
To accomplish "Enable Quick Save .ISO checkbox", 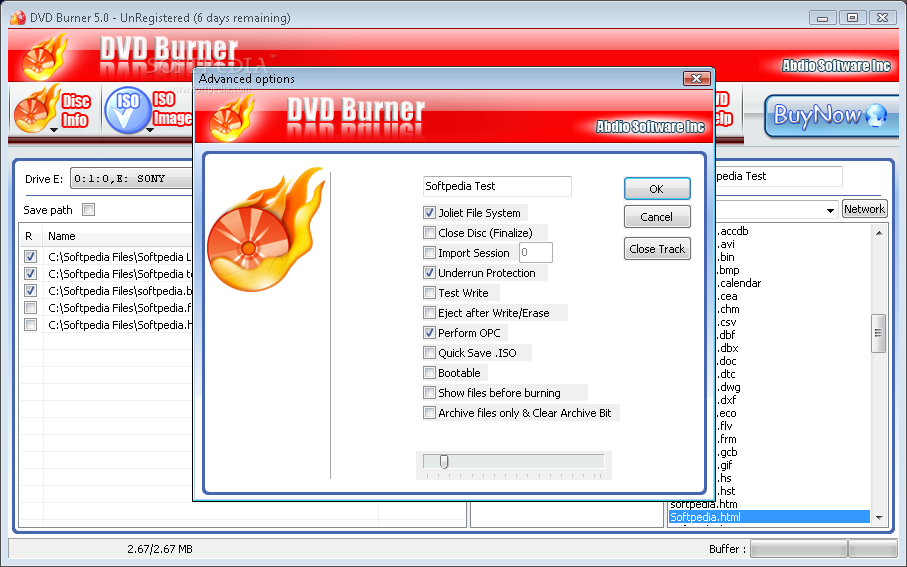I will point(429,353).
